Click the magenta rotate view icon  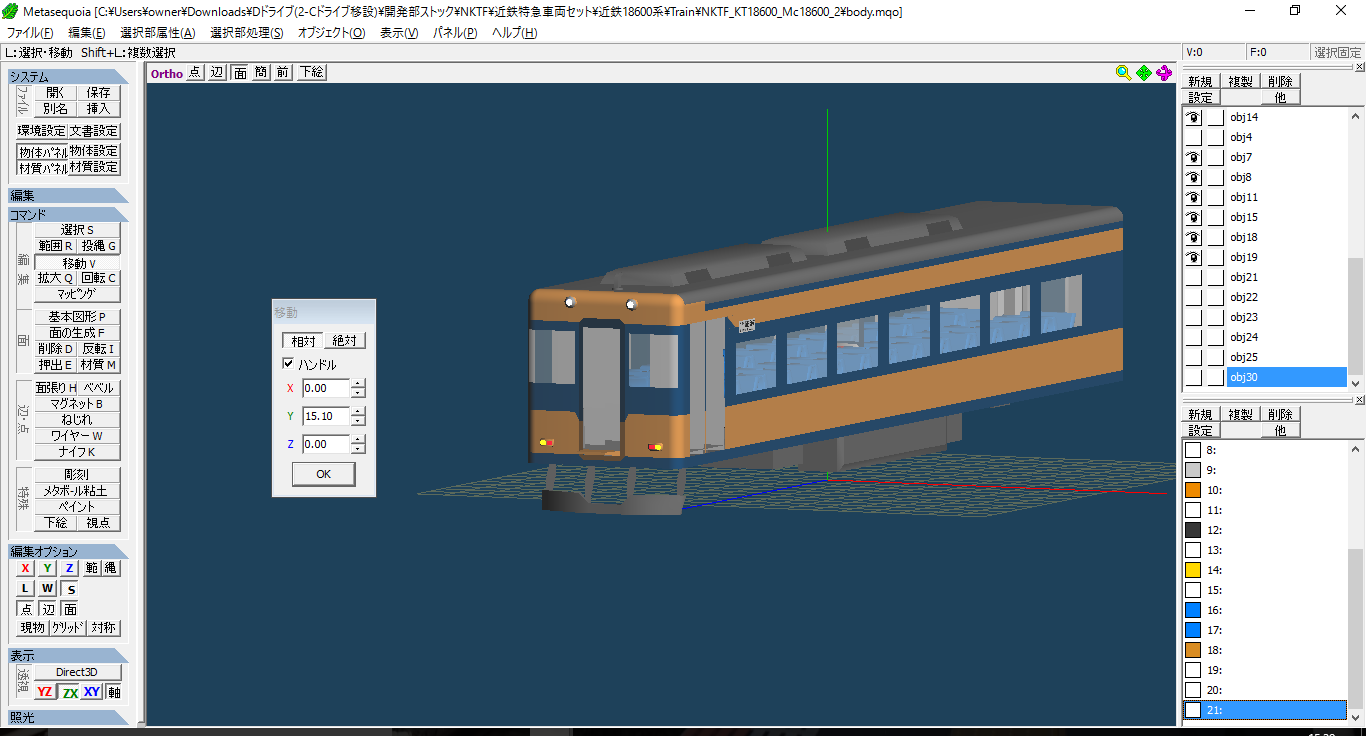pos(1164,73)
